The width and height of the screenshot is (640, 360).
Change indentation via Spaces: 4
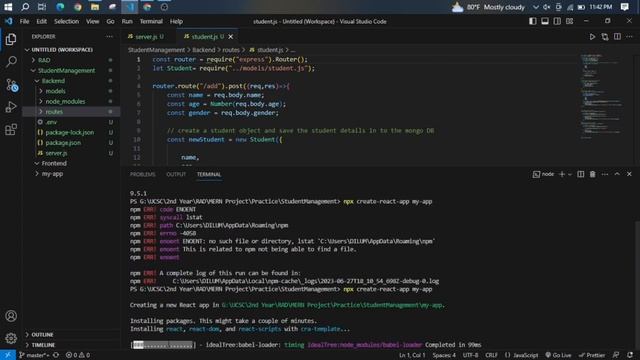tap(444, 355)
